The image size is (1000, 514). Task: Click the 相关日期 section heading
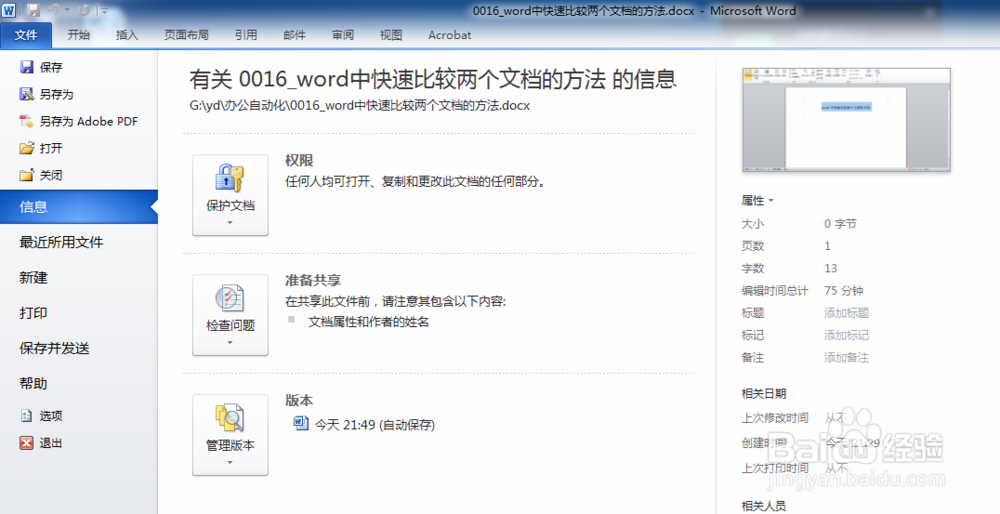pos(763,393)
